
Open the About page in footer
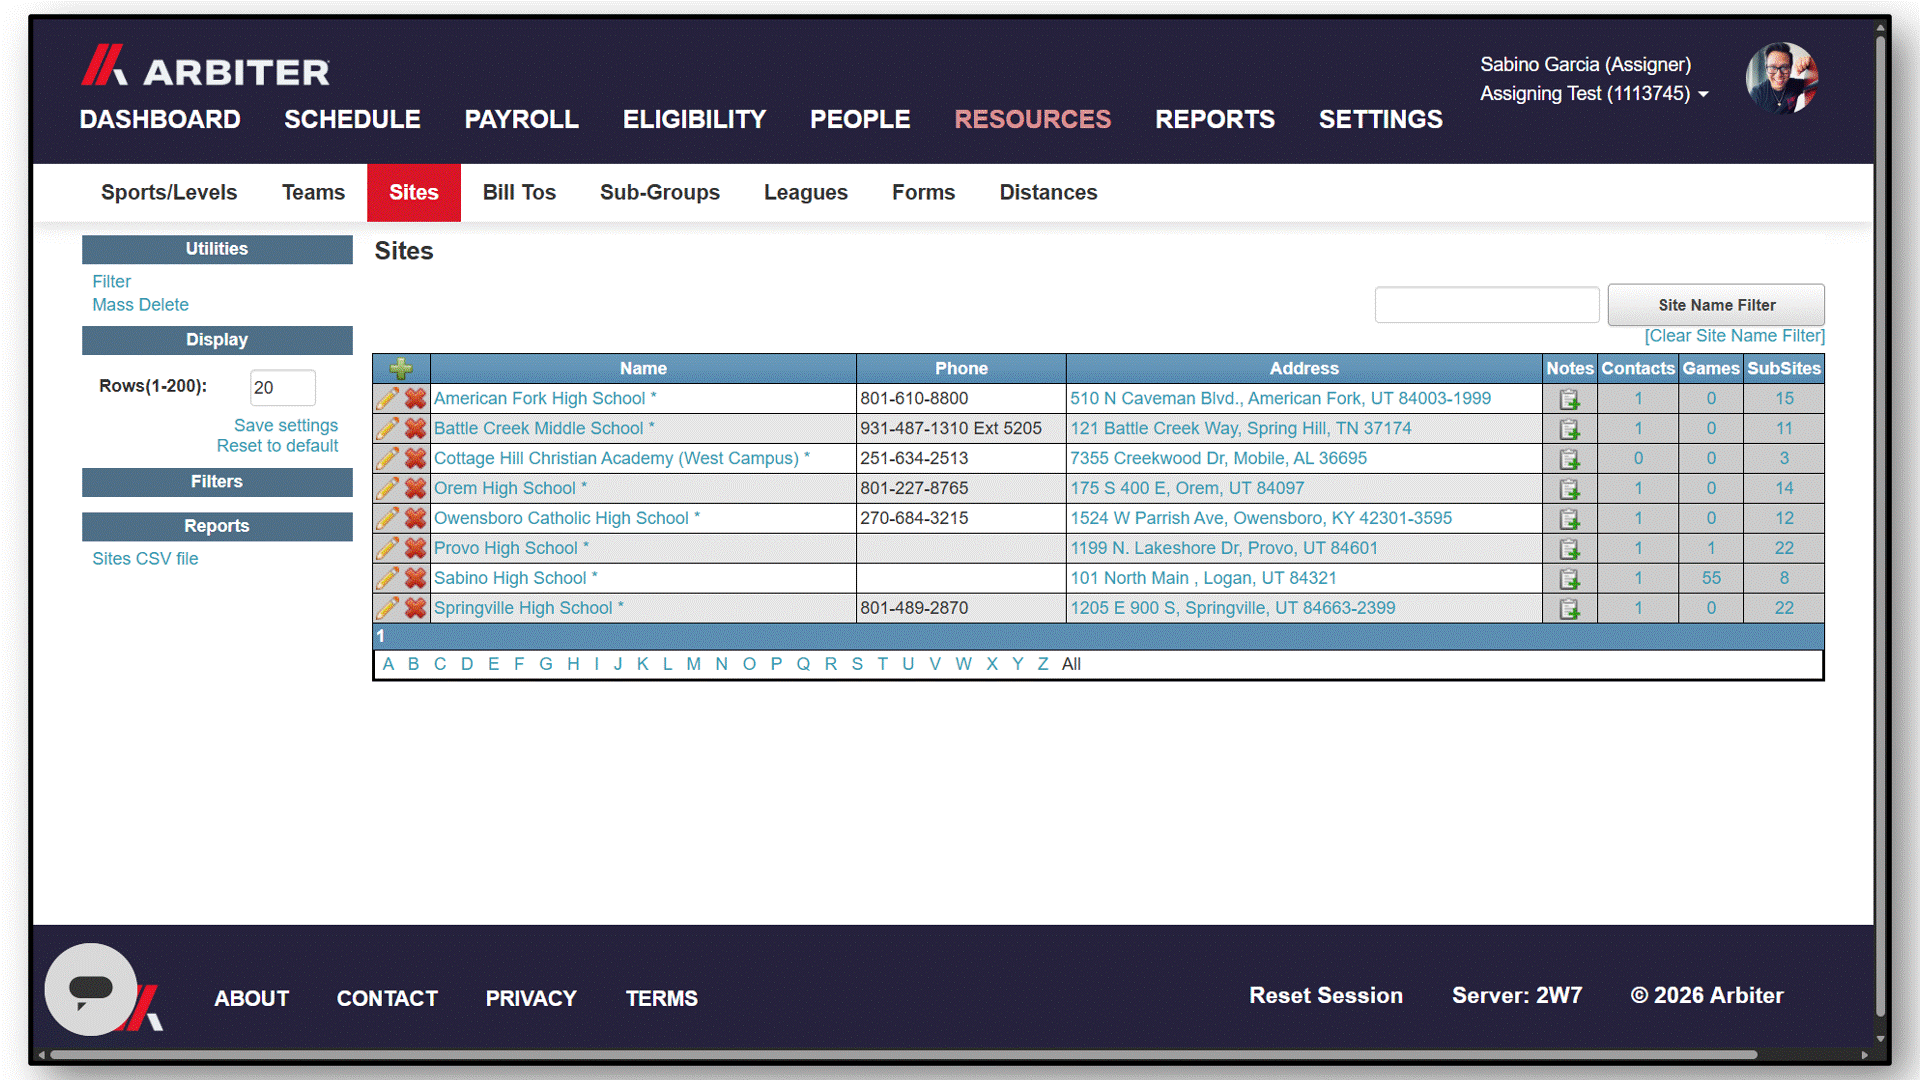point(252,998)
